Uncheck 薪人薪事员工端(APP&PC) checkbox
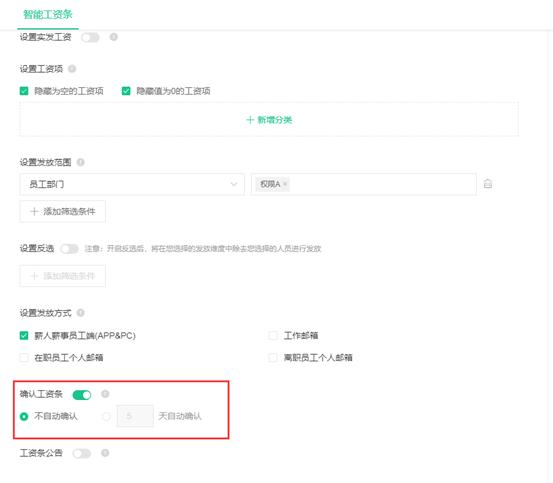553x483 pixels. point(24,336)
